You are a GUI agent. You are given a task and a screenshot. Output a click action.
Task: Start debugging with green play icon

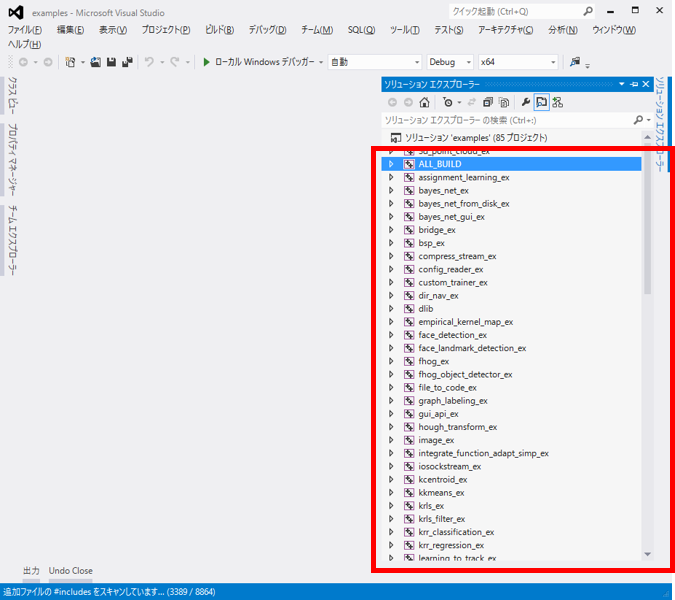206,62
